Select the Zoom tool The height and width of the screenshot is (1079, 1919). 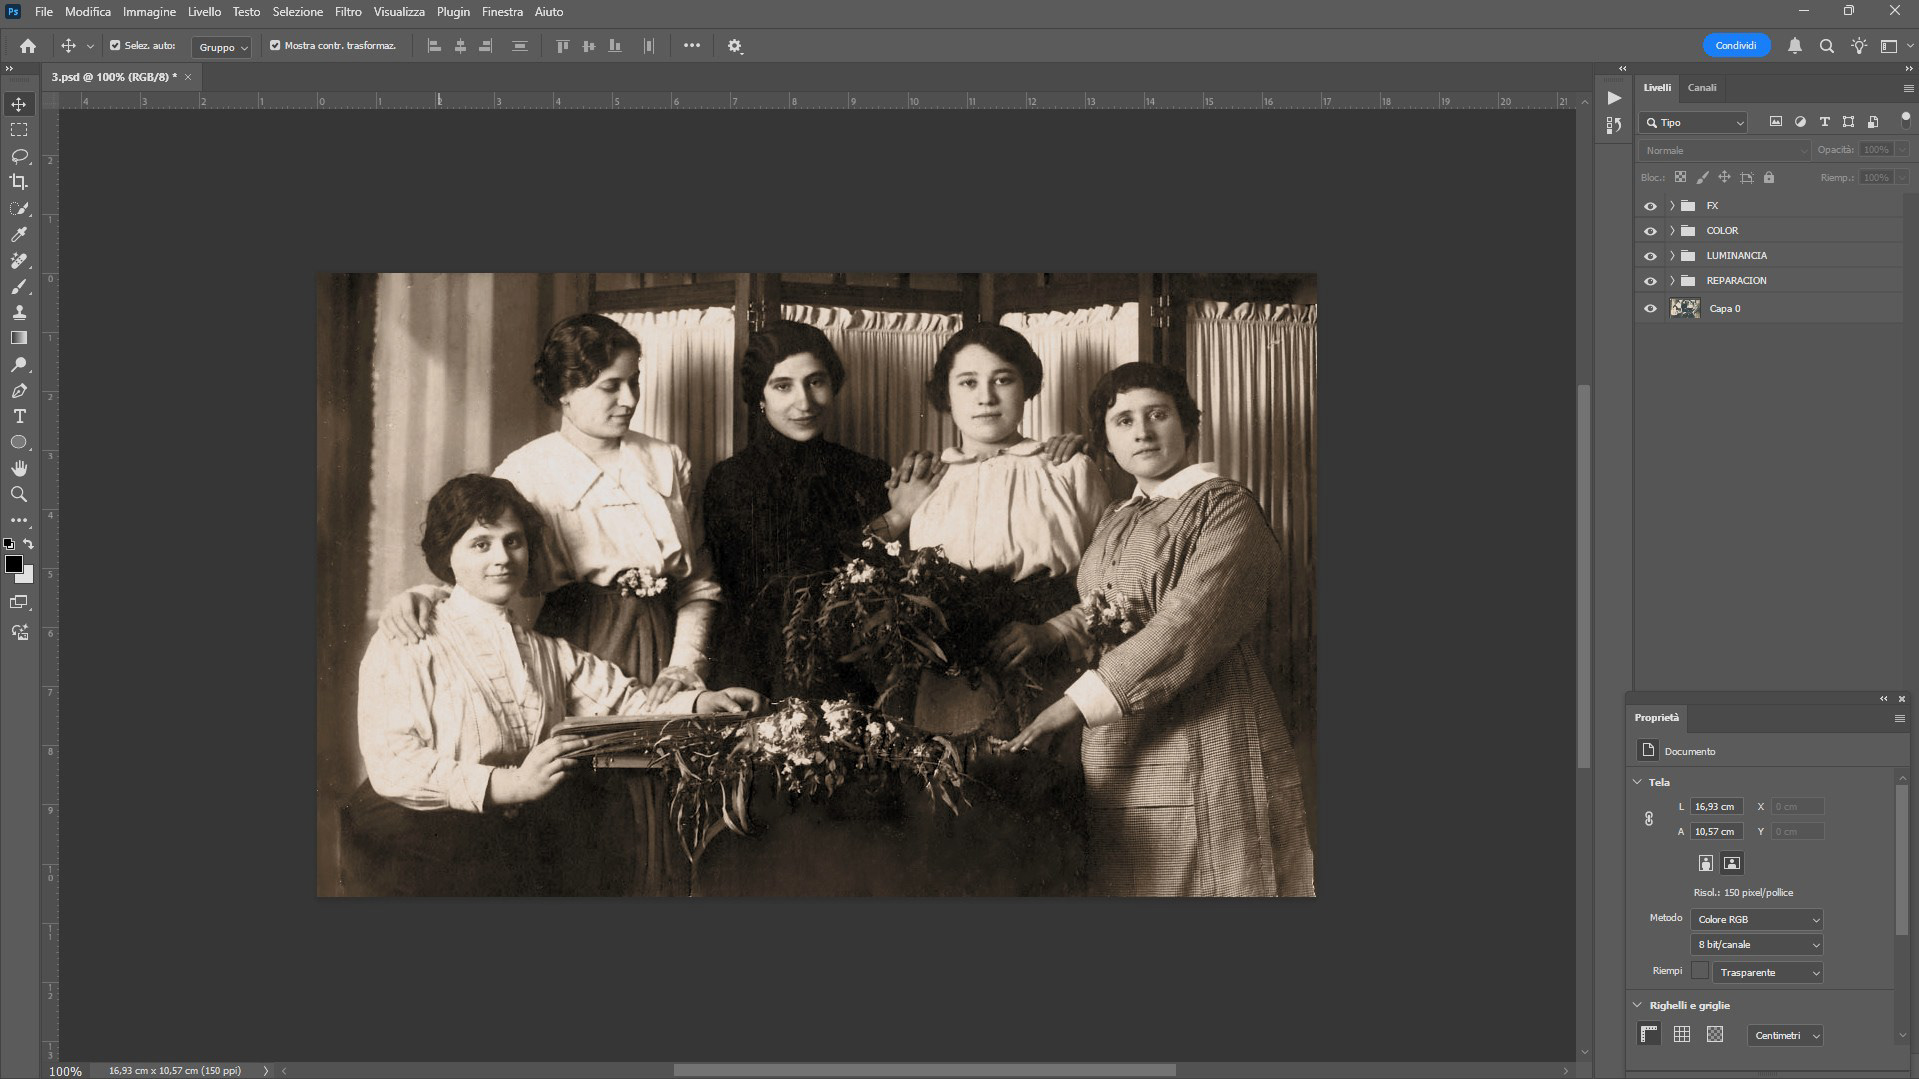(19, 494)
